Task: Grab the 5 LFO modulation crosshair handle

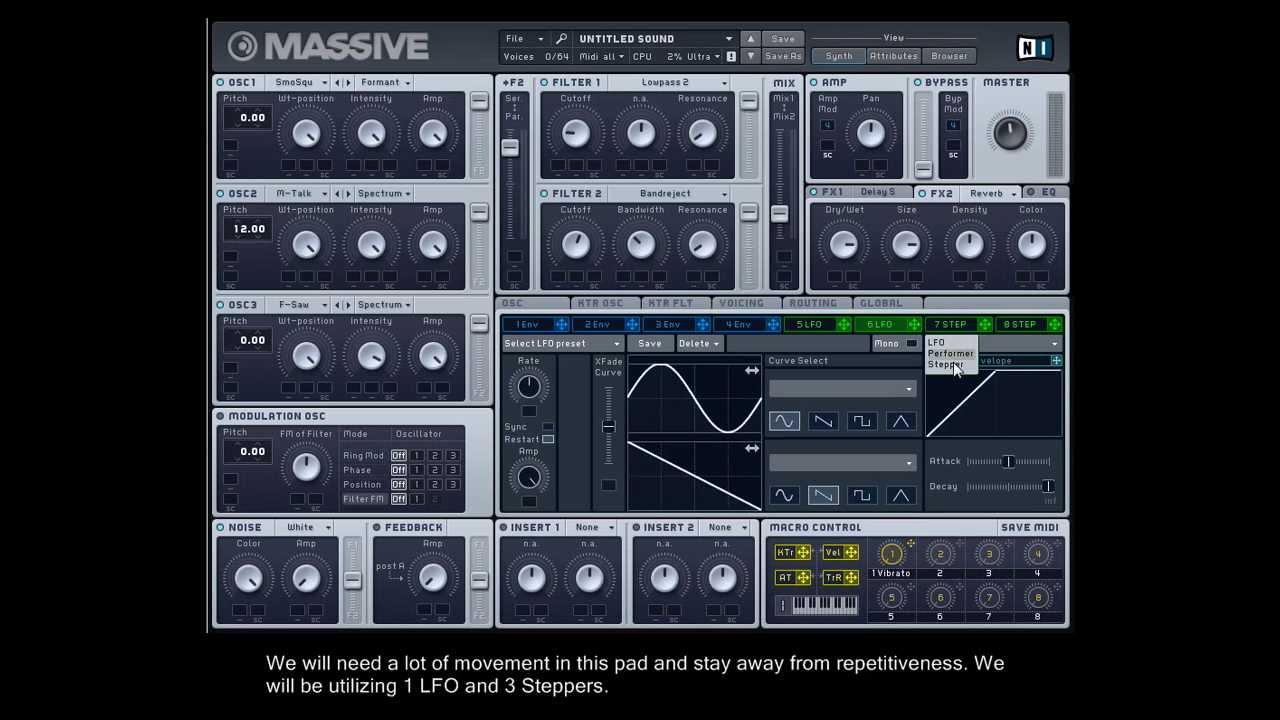Action: click(844, 324)
